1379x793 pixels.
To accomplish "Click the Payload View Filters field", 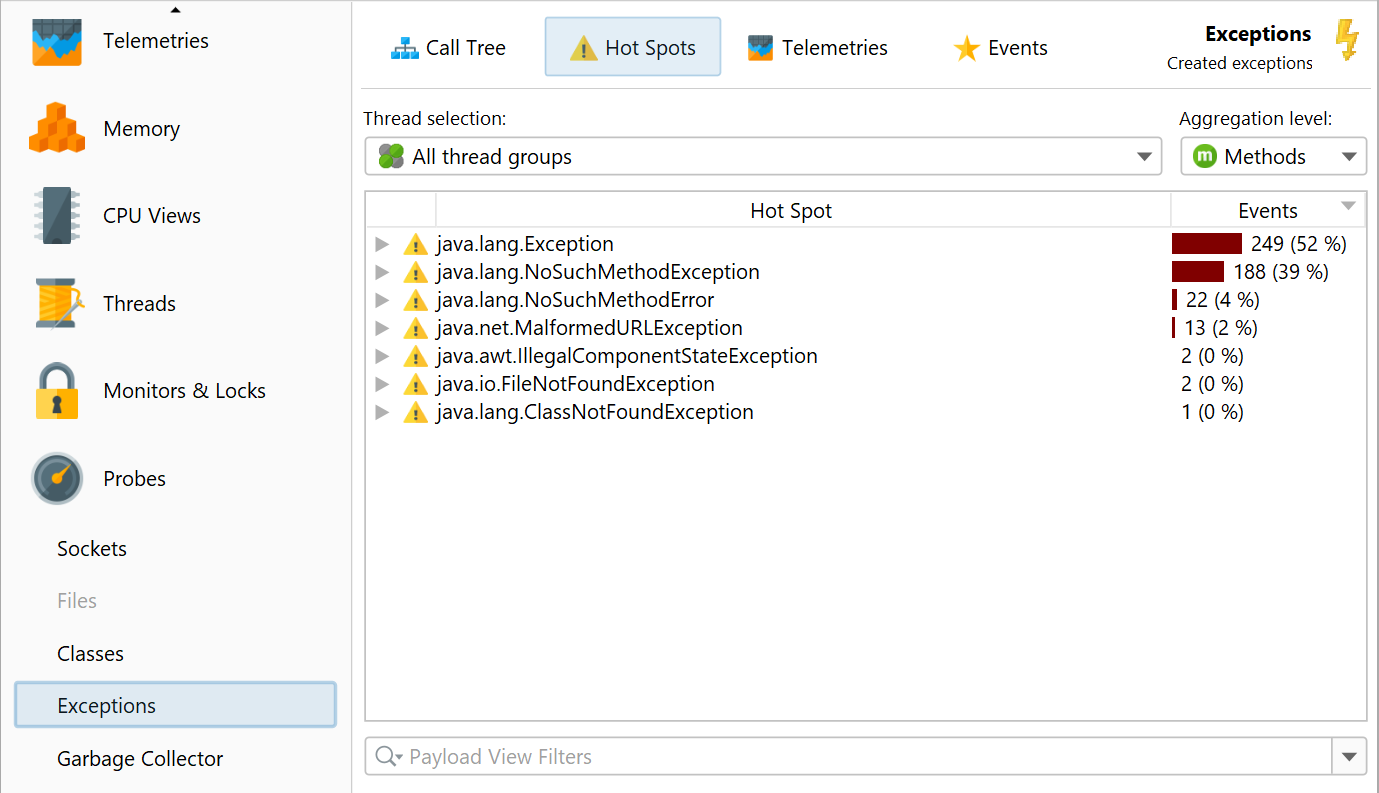I will [x=850, y=757].
